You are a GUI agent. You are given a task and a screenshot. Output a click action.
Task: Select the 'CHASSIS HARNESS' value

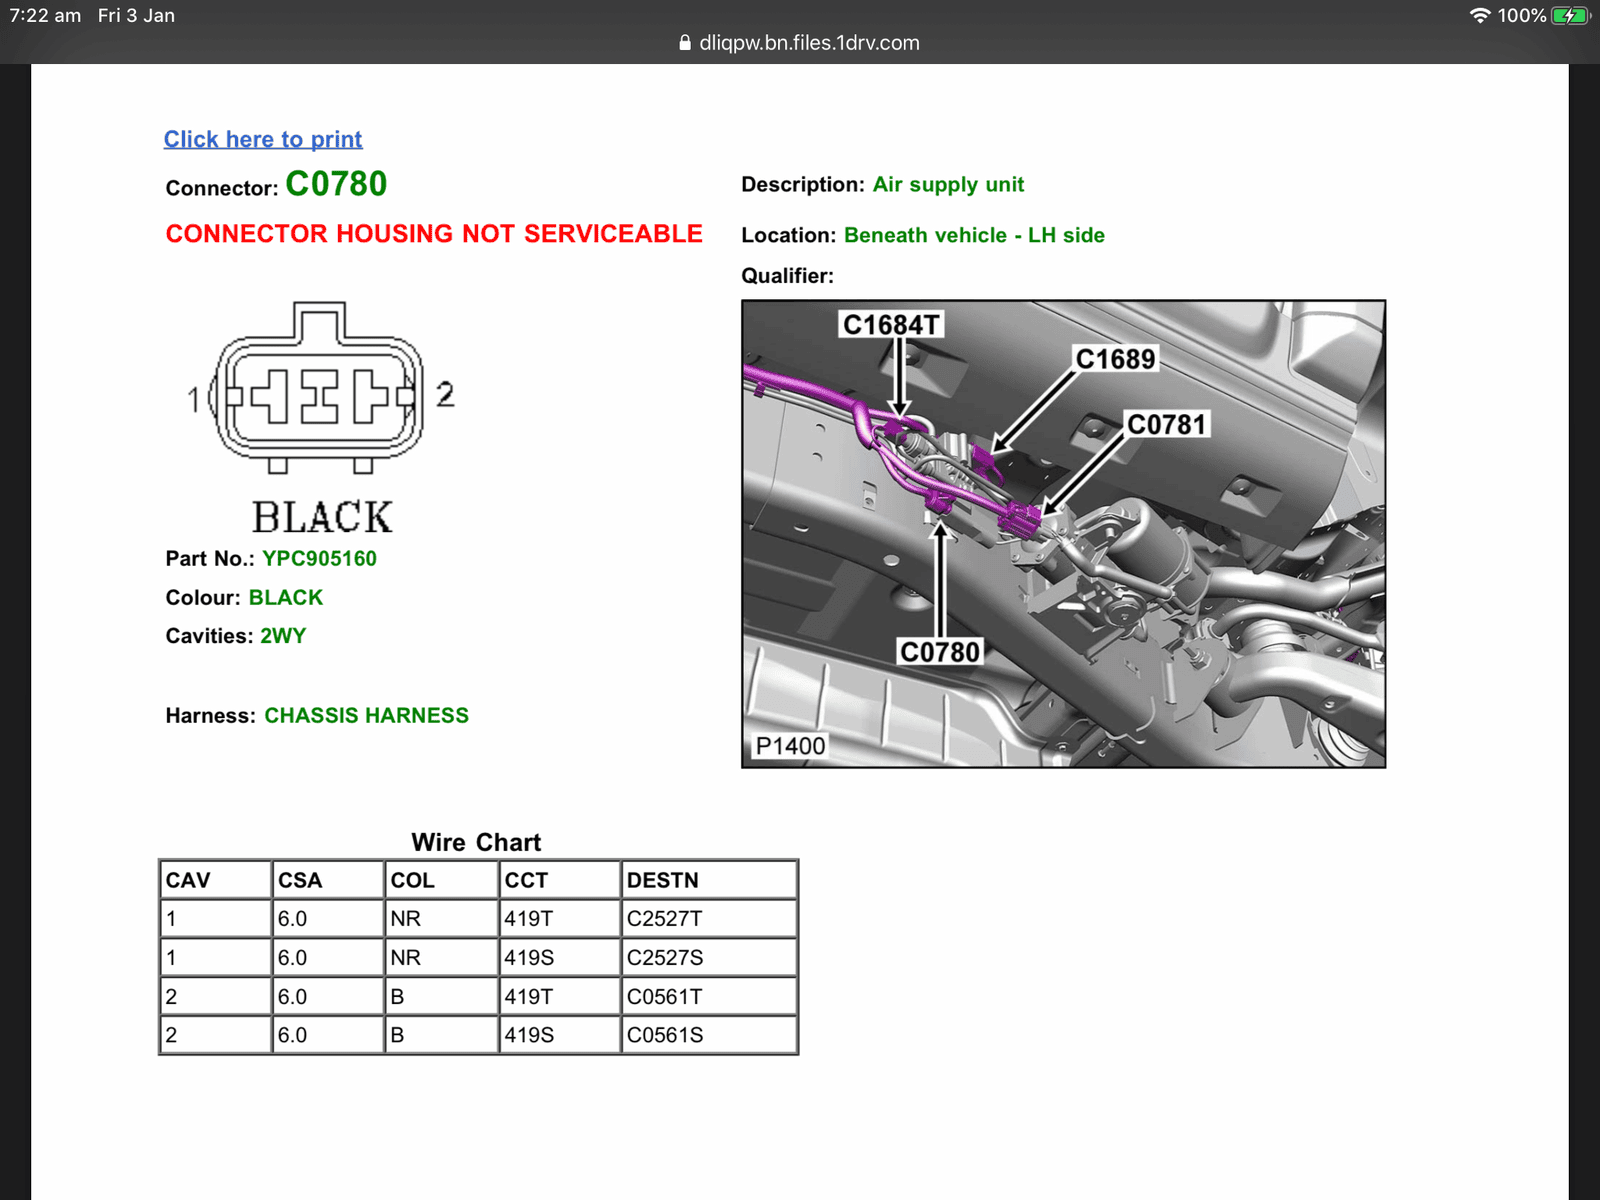[x=366, y=715]
